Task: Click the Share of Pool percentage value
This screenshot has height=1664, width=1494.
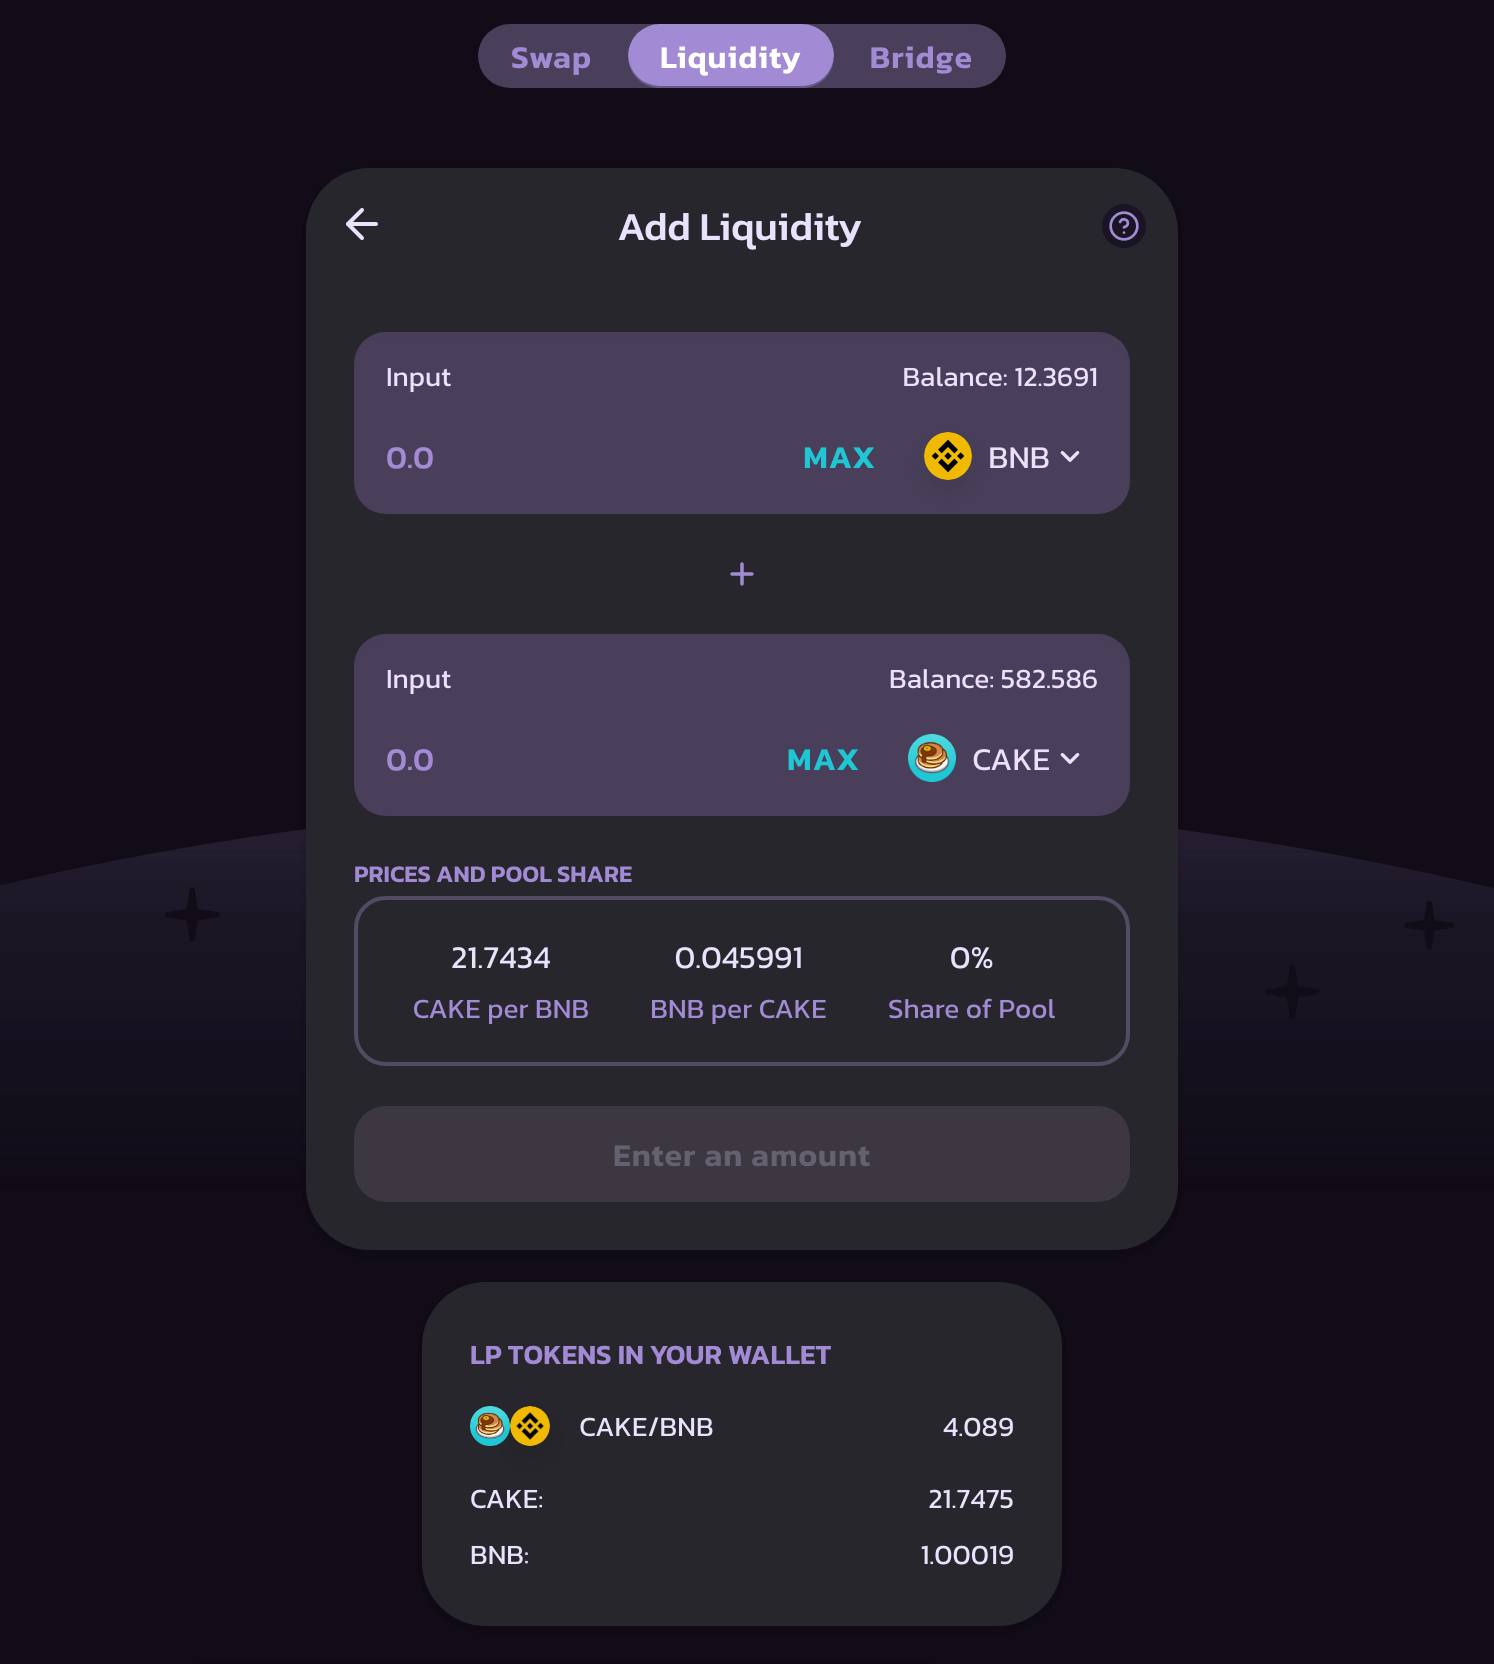Action: [970, 957]
